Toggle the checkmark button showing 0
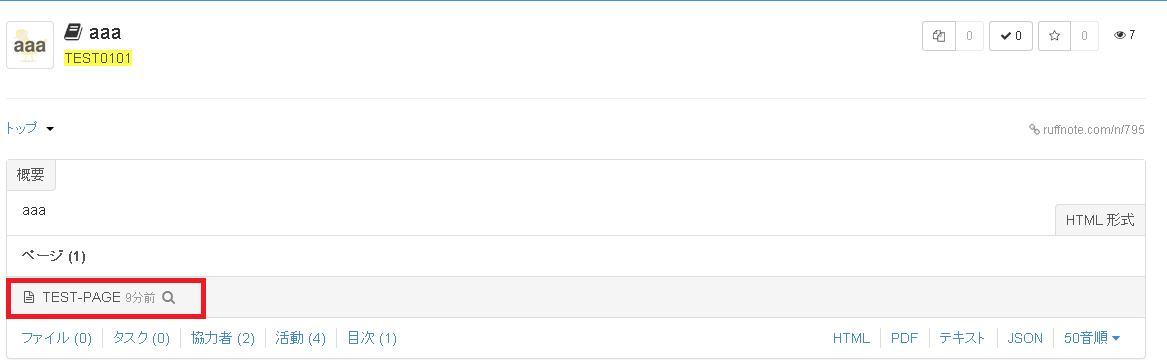 pyautogui.click(x=1011, y=36)
